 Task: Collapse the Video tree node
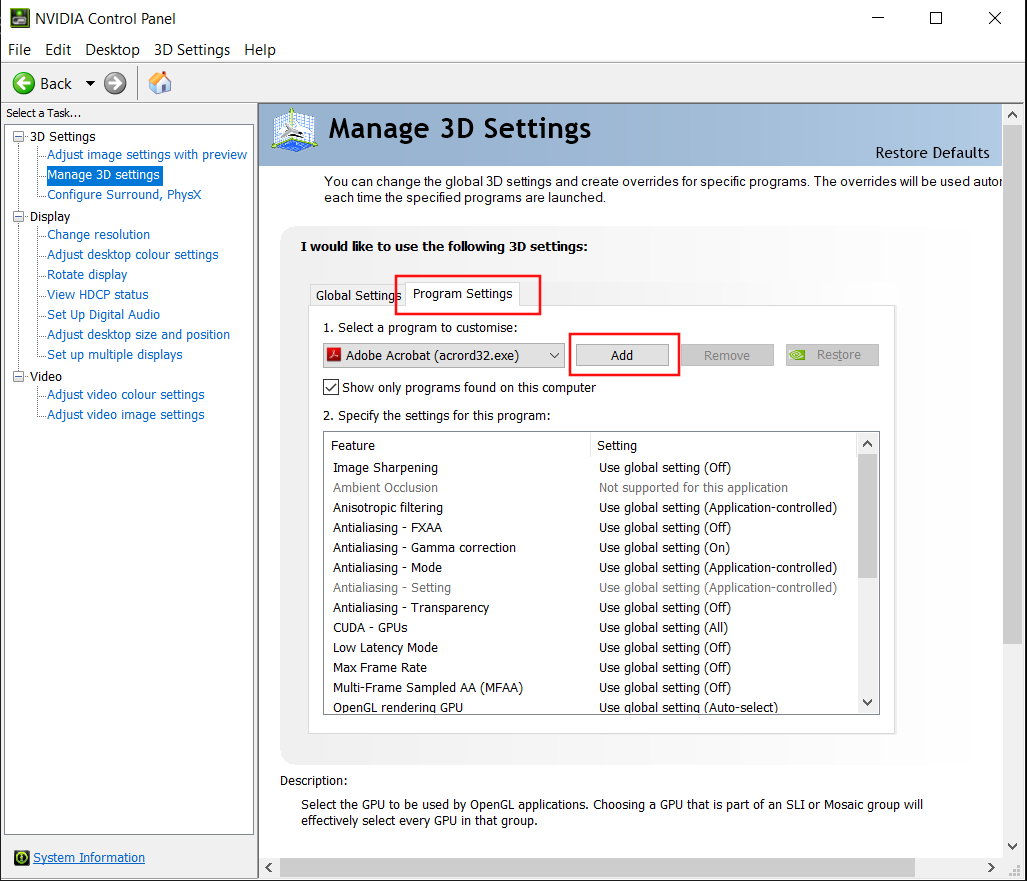tap(18, 376)
